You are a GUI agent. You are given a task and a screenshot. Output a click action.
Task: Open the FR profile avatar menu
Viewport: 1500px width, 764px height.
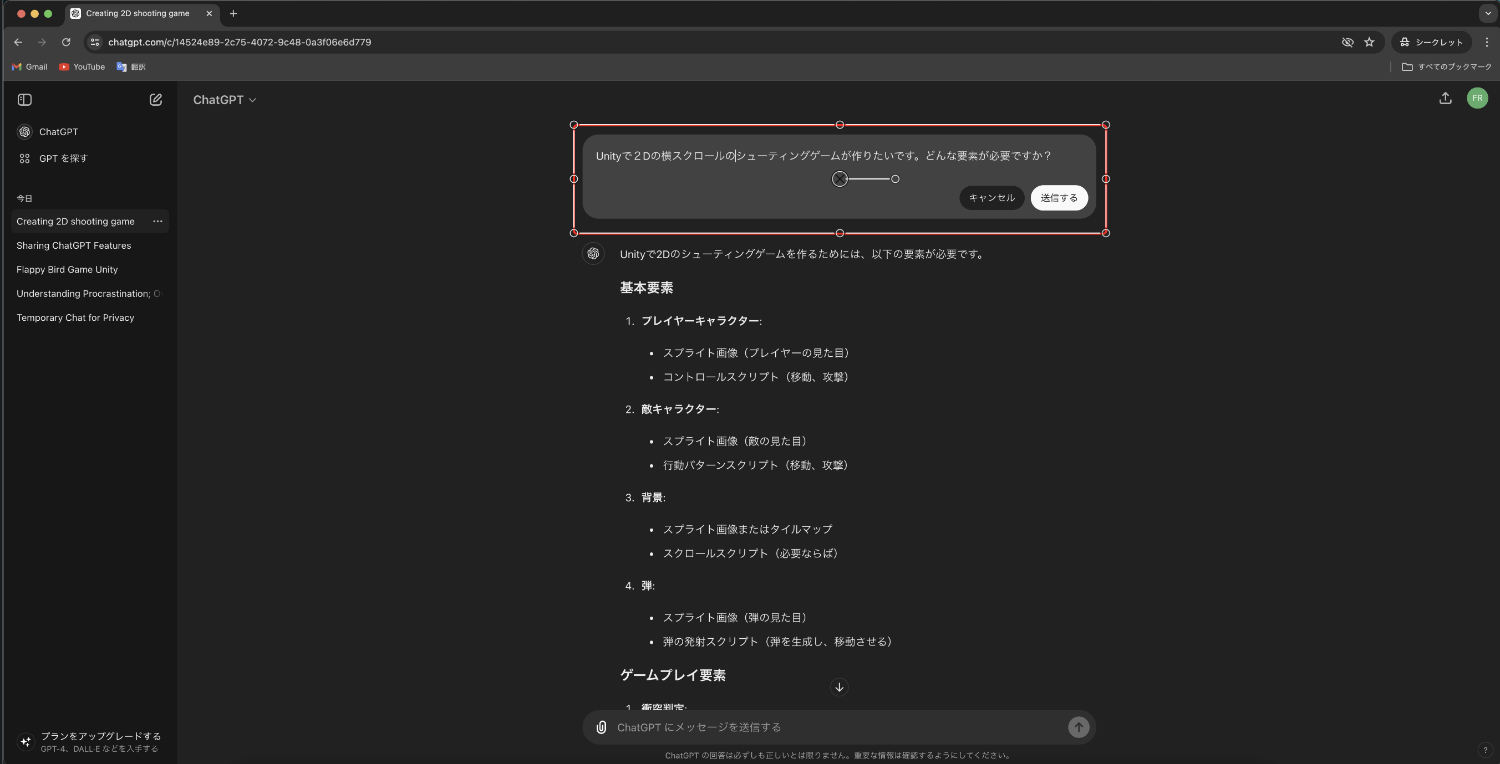tap(1477, 98)
